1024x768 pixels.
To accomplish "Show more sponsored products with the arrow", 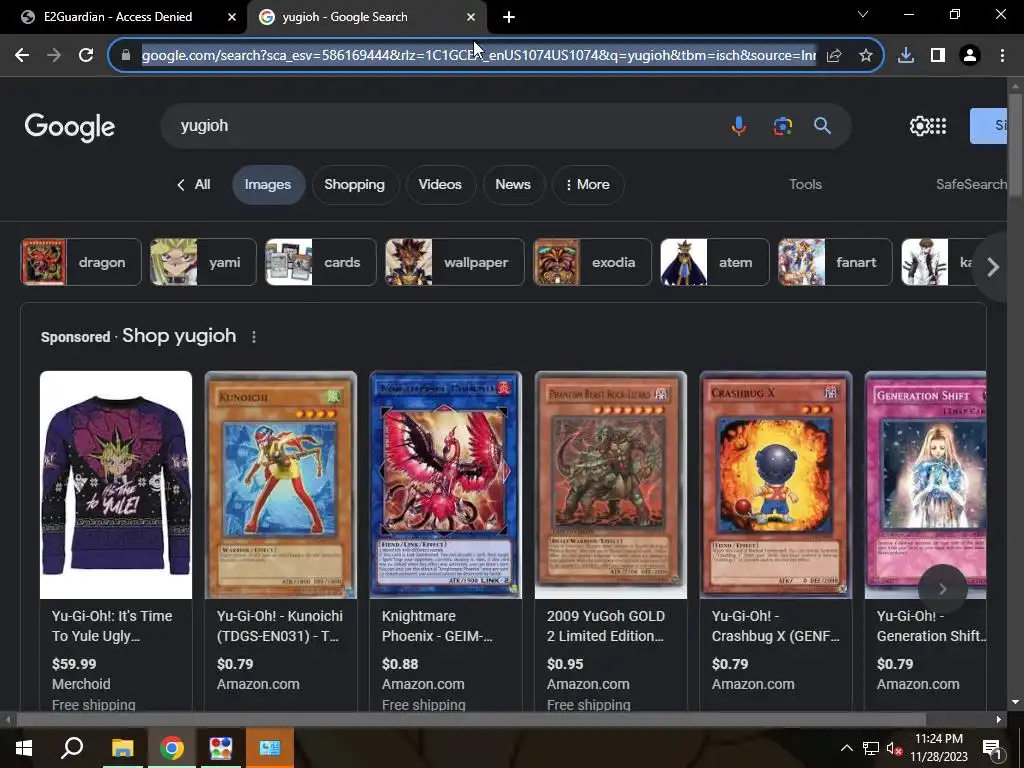I will (942, 589).
